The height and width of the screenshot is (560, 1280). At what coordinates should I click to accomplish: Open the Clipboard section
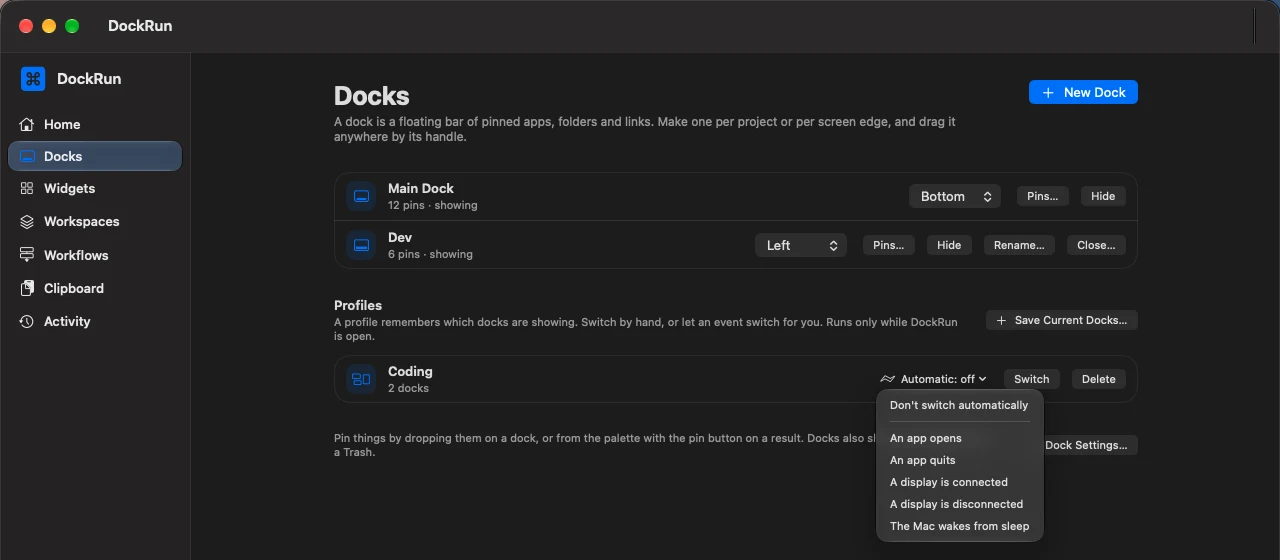(95, 288)
